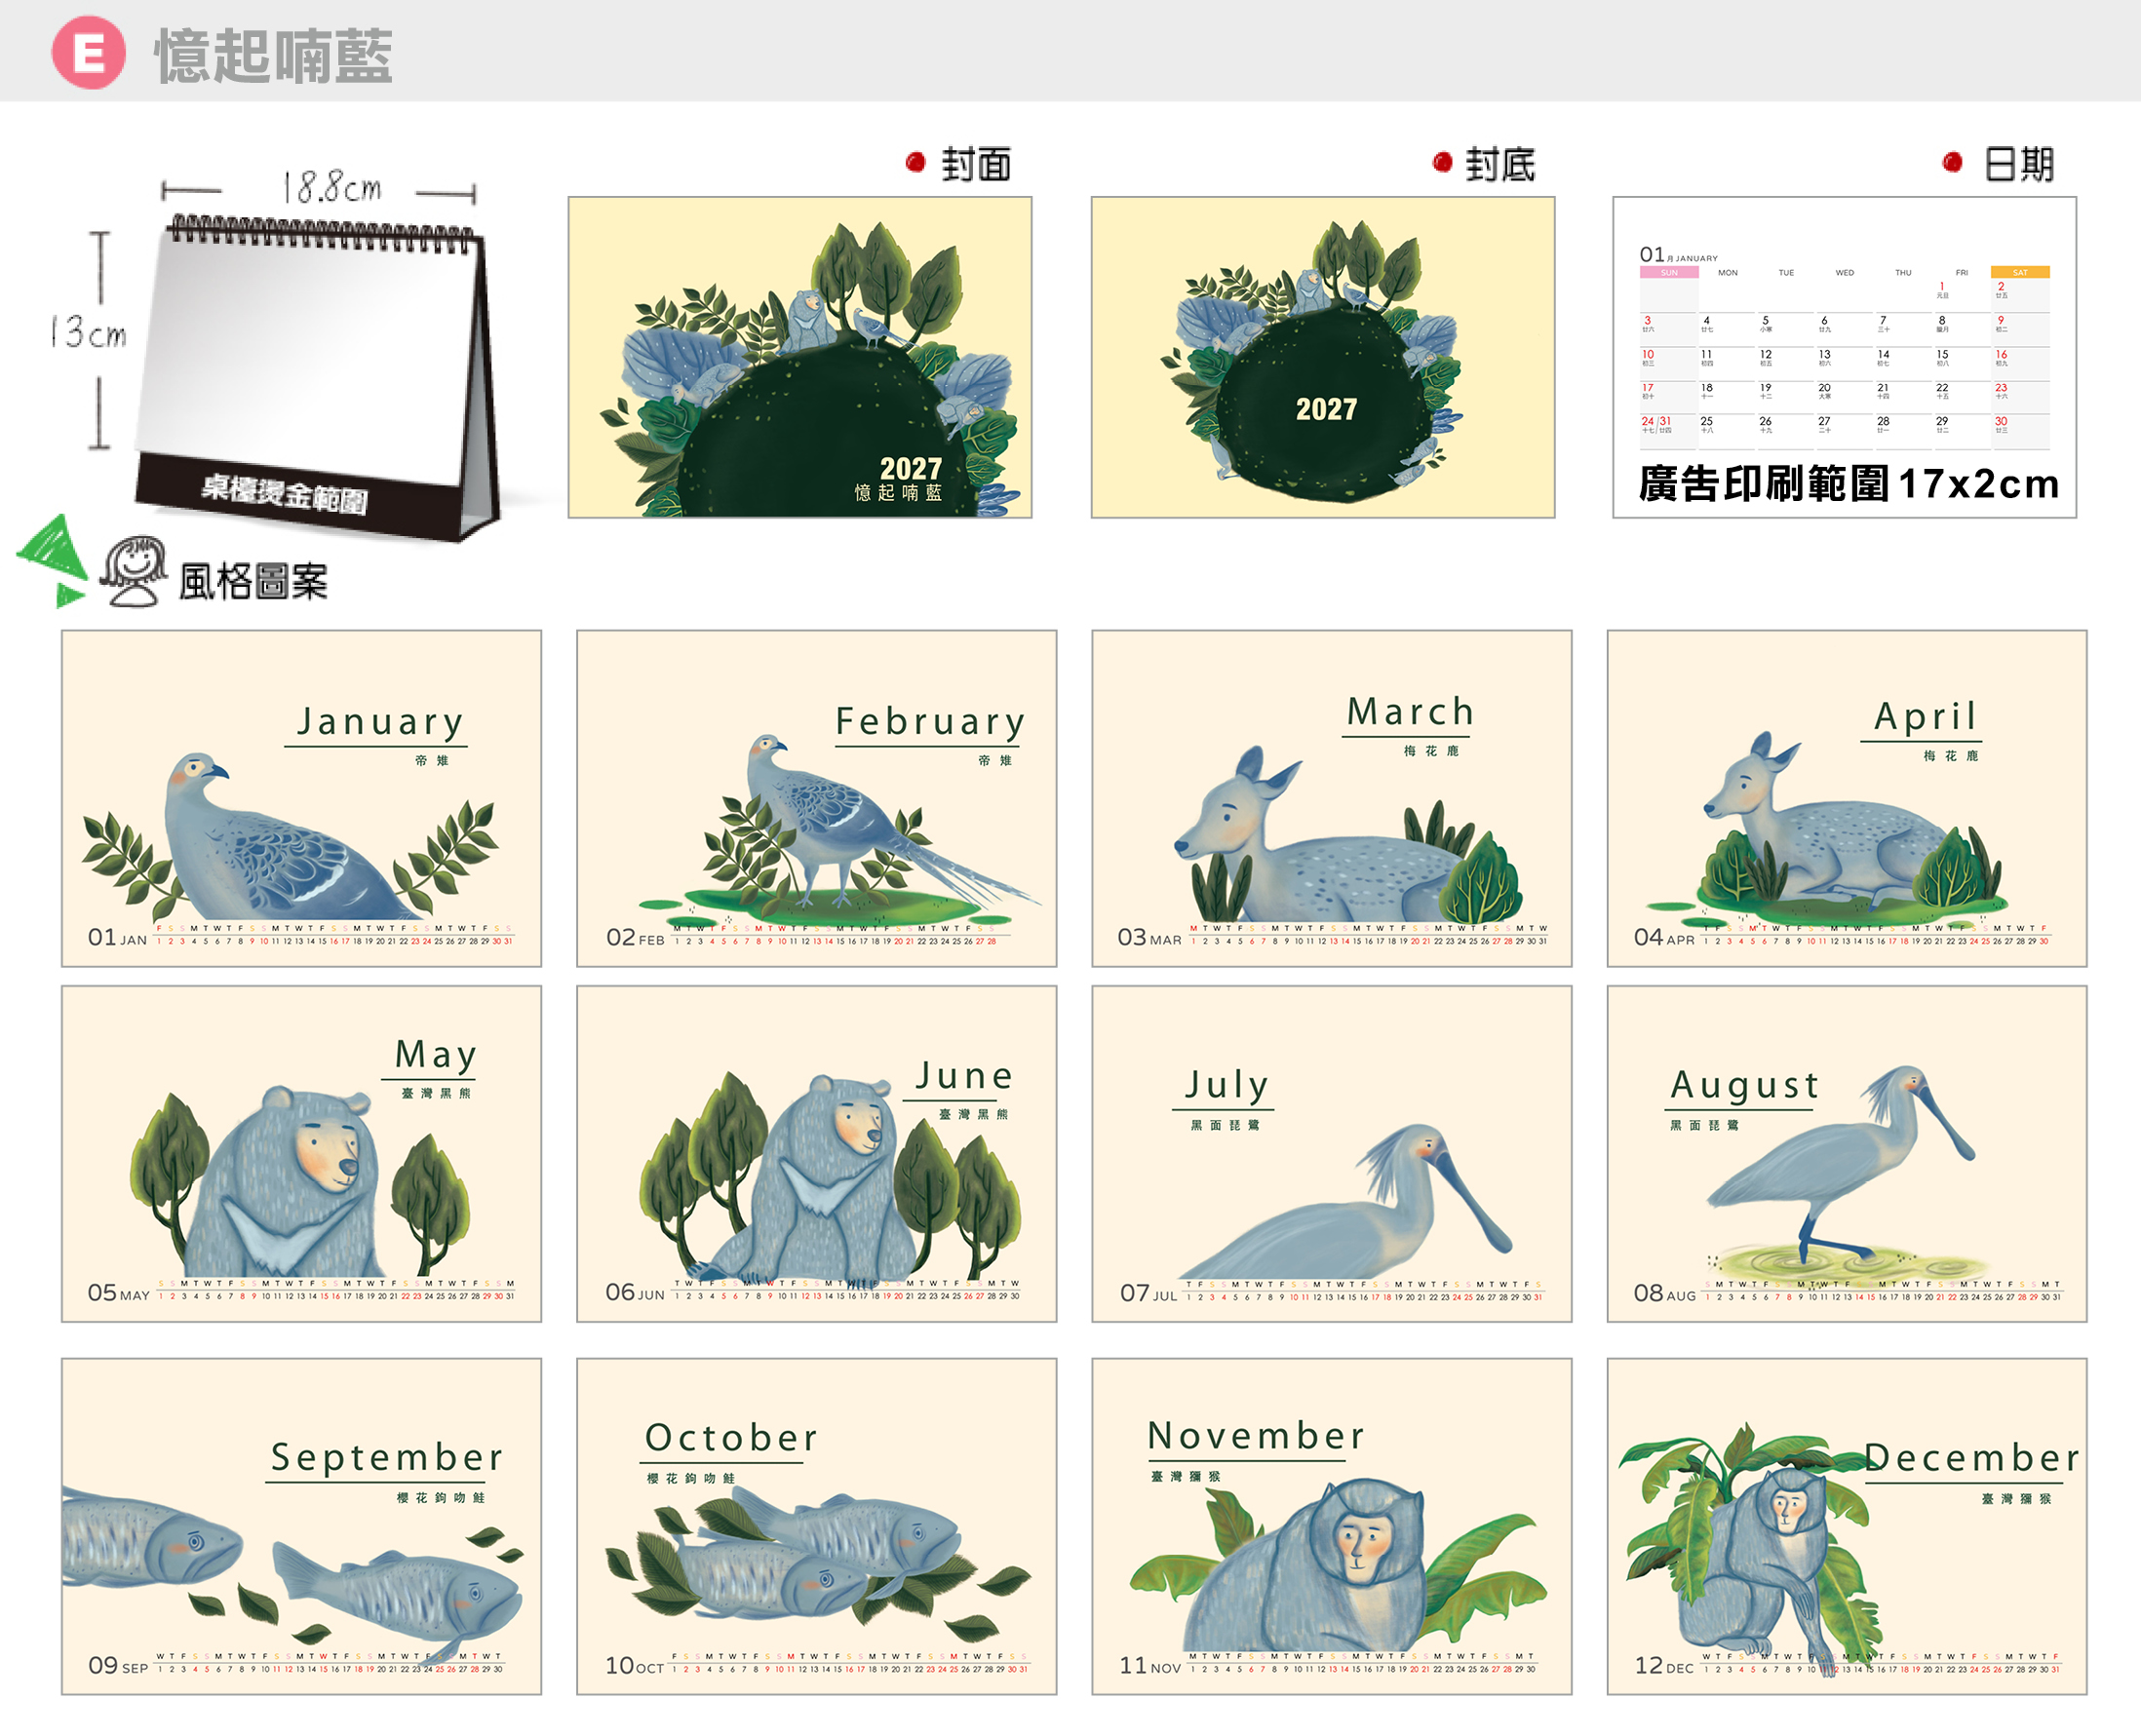
Task: Select the October salmon calendar page
Action: click(x=817, y=1526)
